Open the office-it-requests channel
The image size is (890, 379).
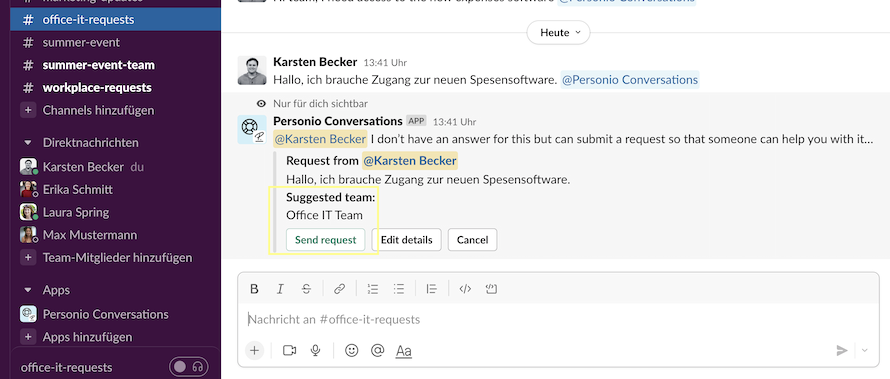pyautogui.click(x=116, y=19)
